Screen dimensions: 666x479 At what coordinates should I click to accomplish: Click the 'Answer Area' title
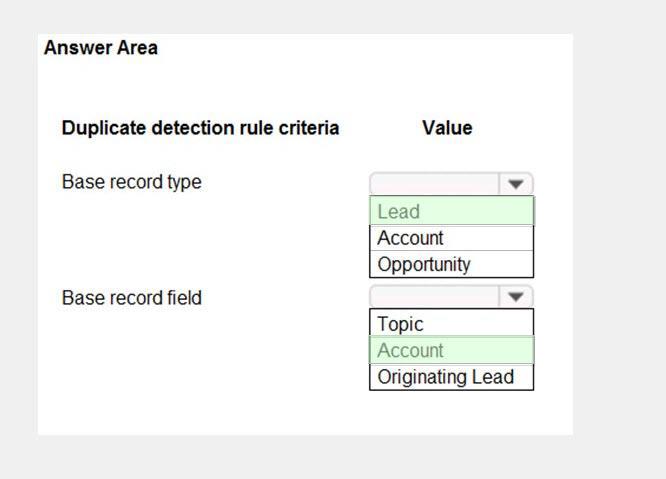pyautogui.click(x=101, y=48)
